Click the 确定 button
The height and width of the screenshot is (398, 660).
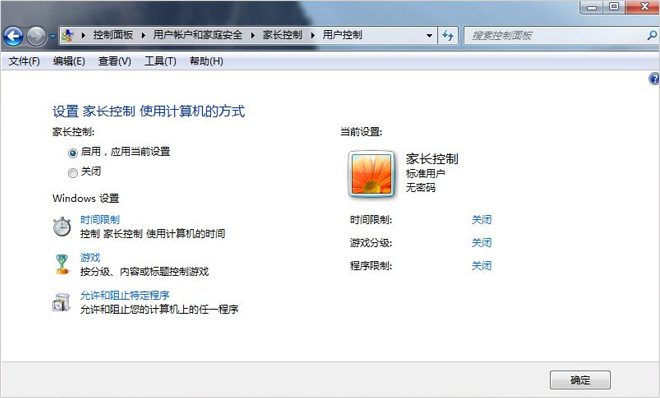tap(580, 380)
